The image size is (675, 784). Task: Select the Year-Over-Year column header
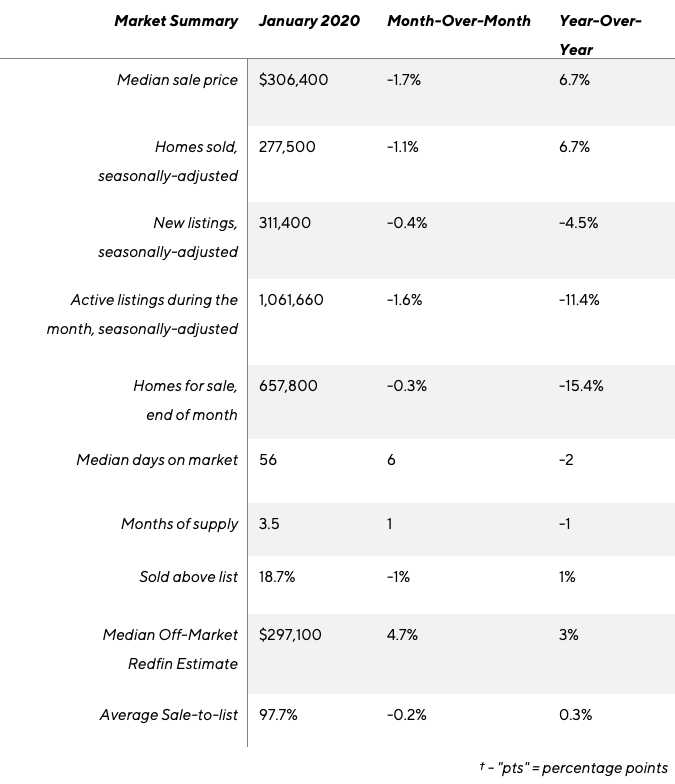tap(600, 34)
